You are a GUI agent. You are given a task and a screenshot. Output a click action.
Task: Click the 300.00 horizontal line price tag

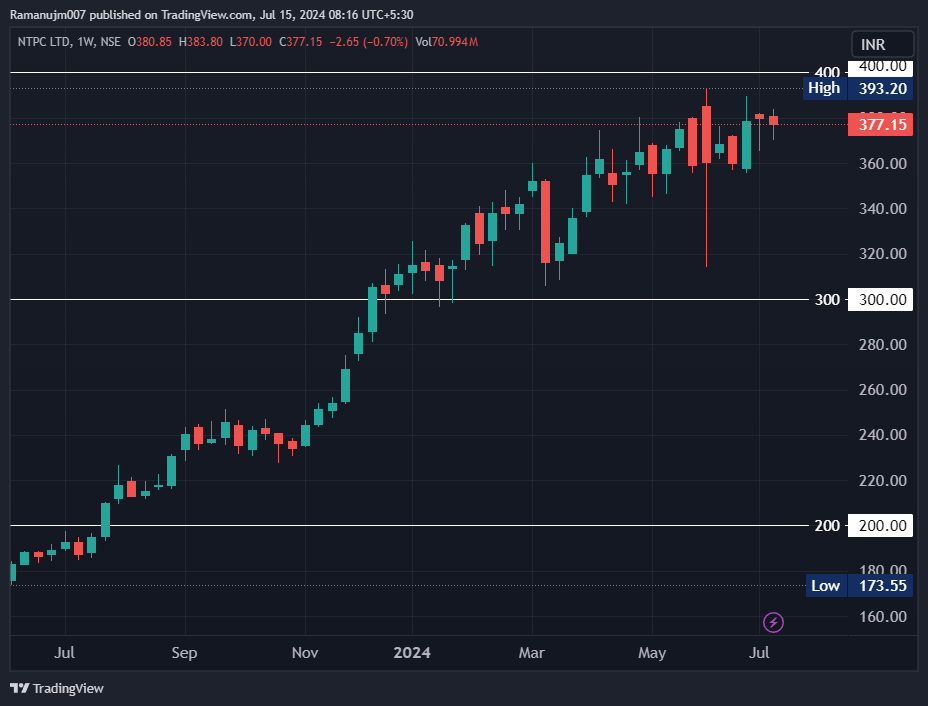880,299
